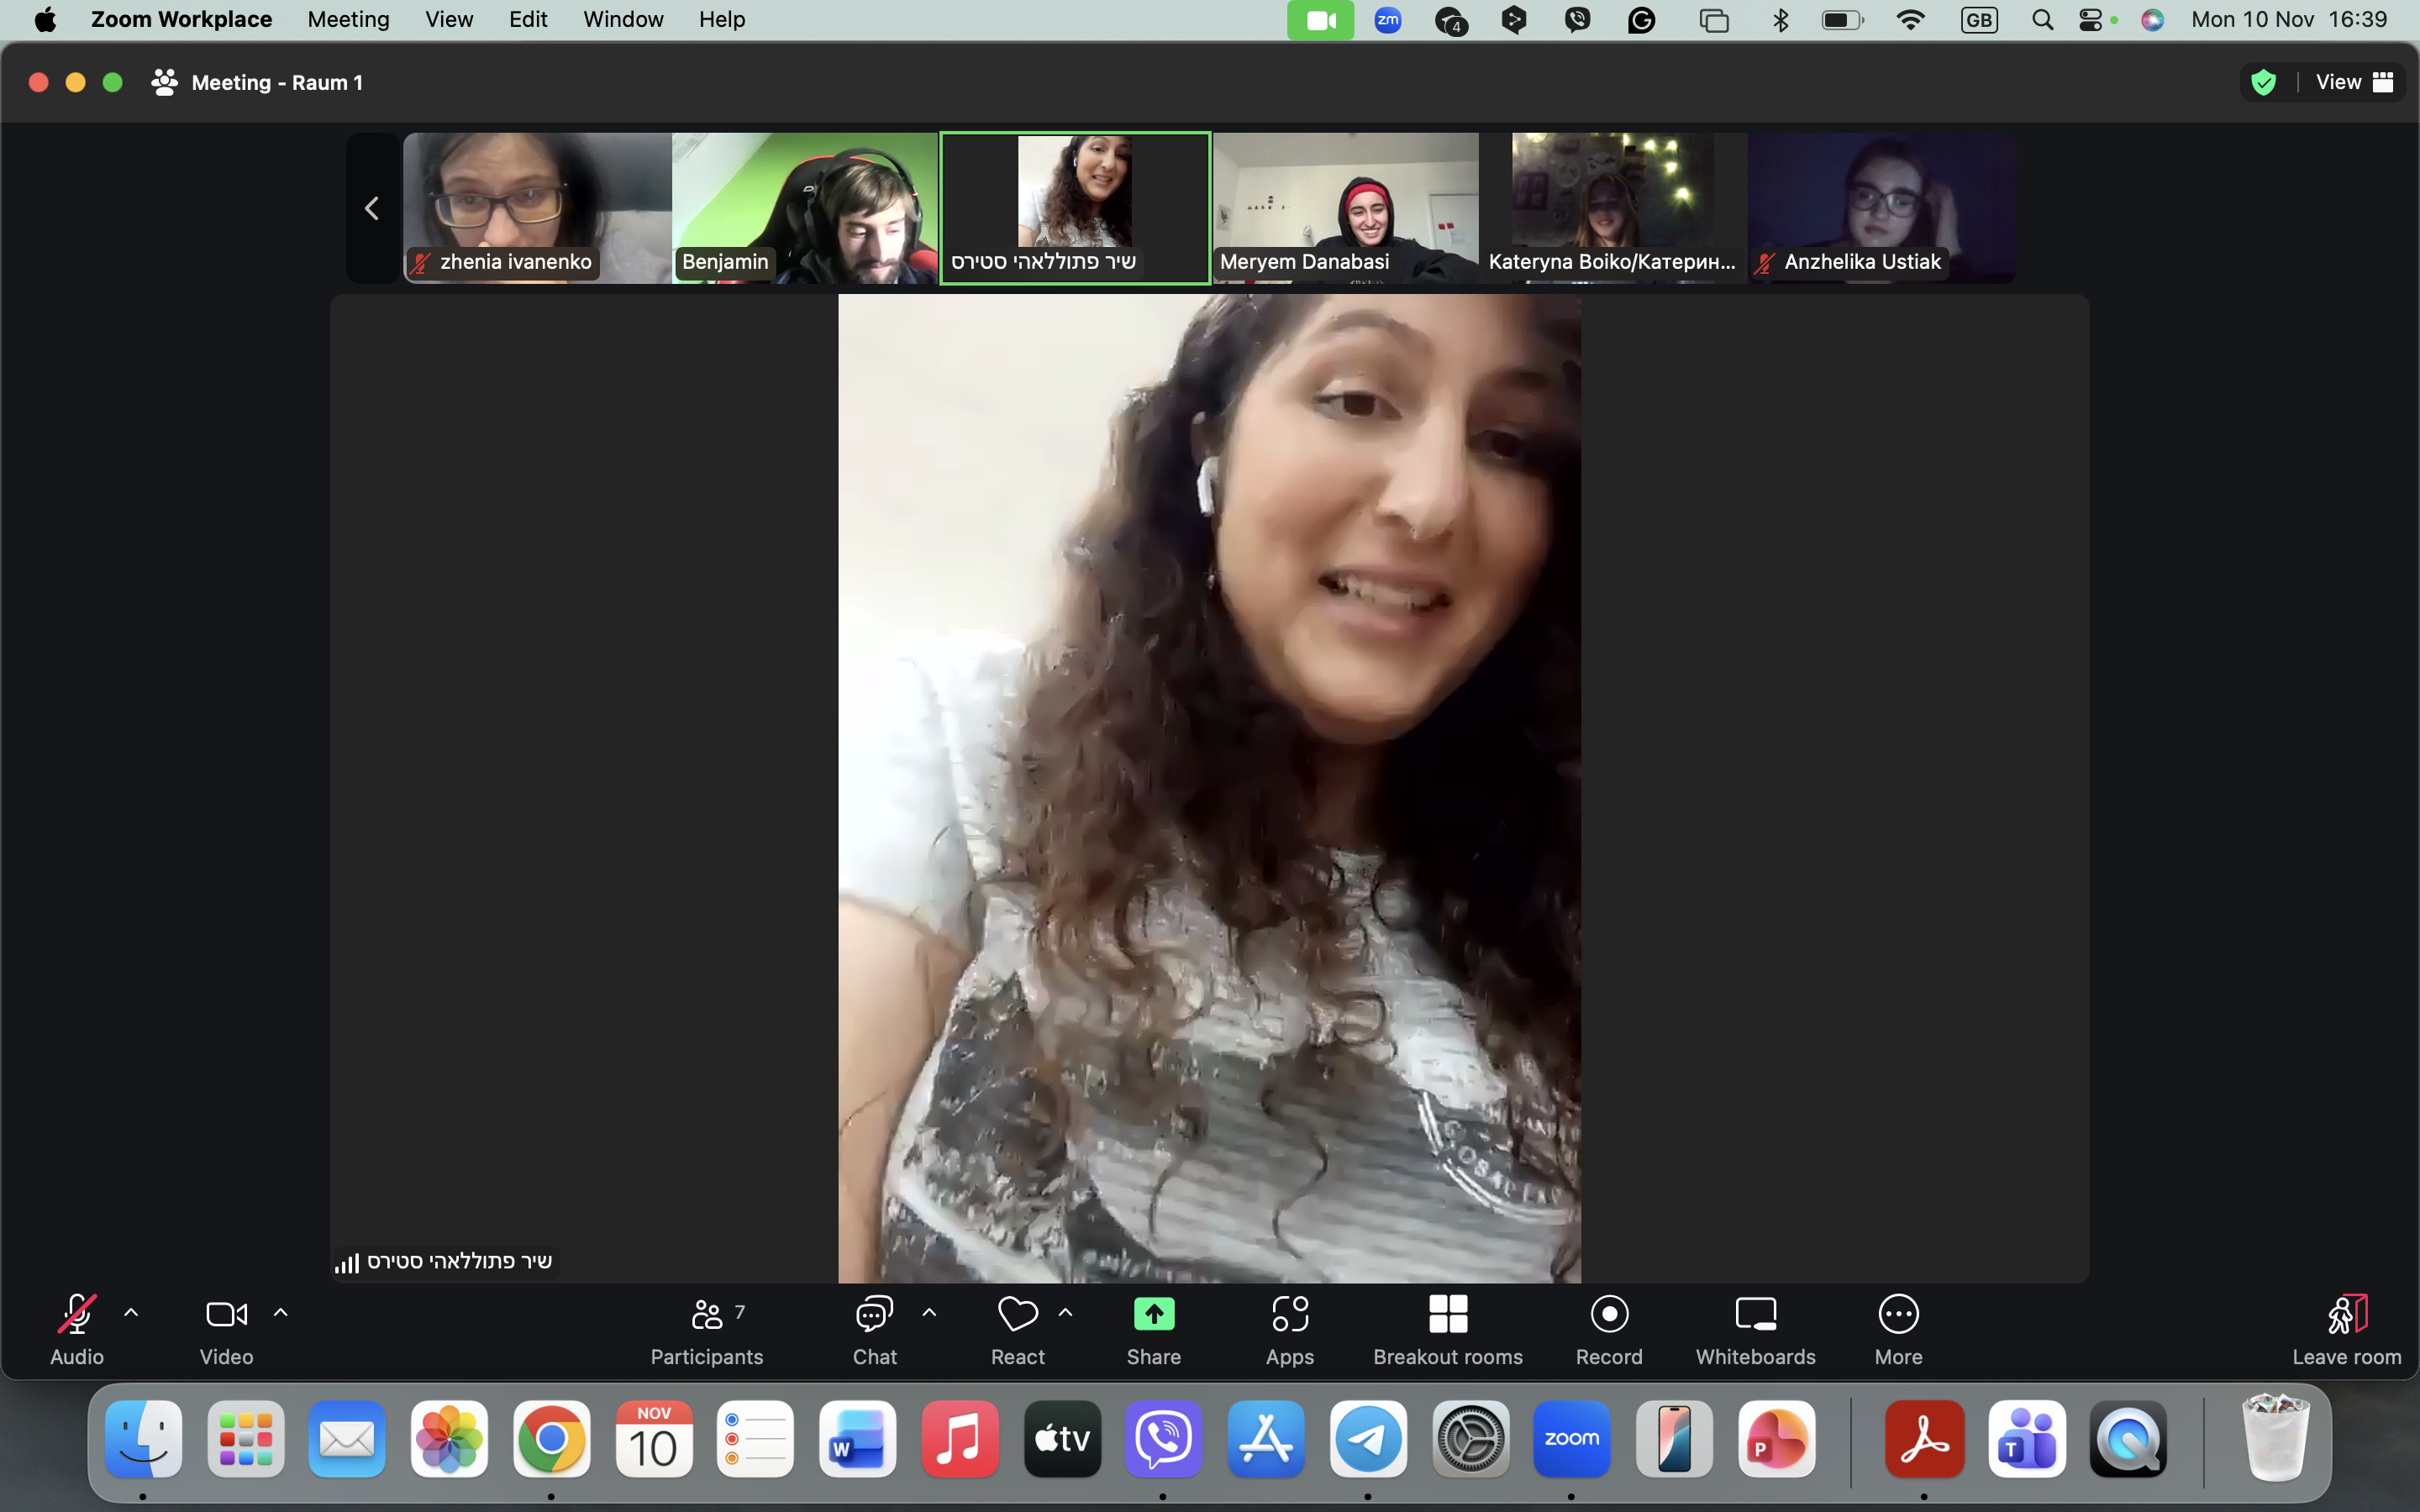Open the Chat panel

coord(874,1330)
